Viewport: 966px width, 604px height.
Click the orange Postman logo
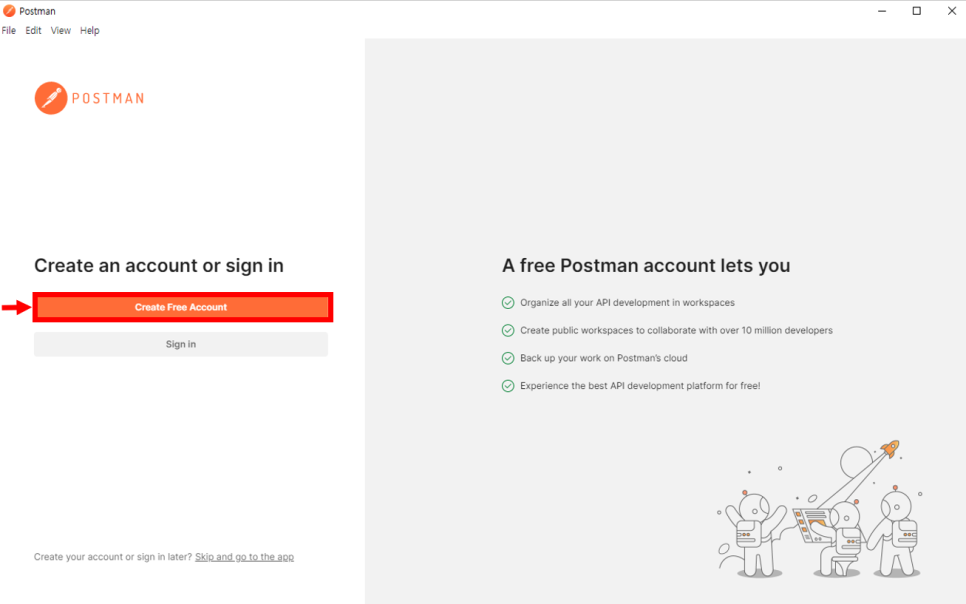pos(51,98)
